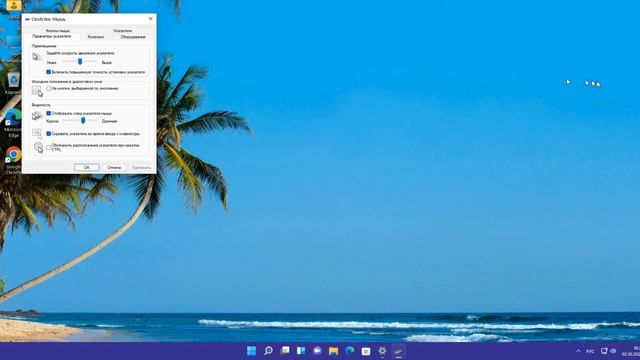The image size is (640, 360).
Task: Click the Применить button
Action: point(141,167)
